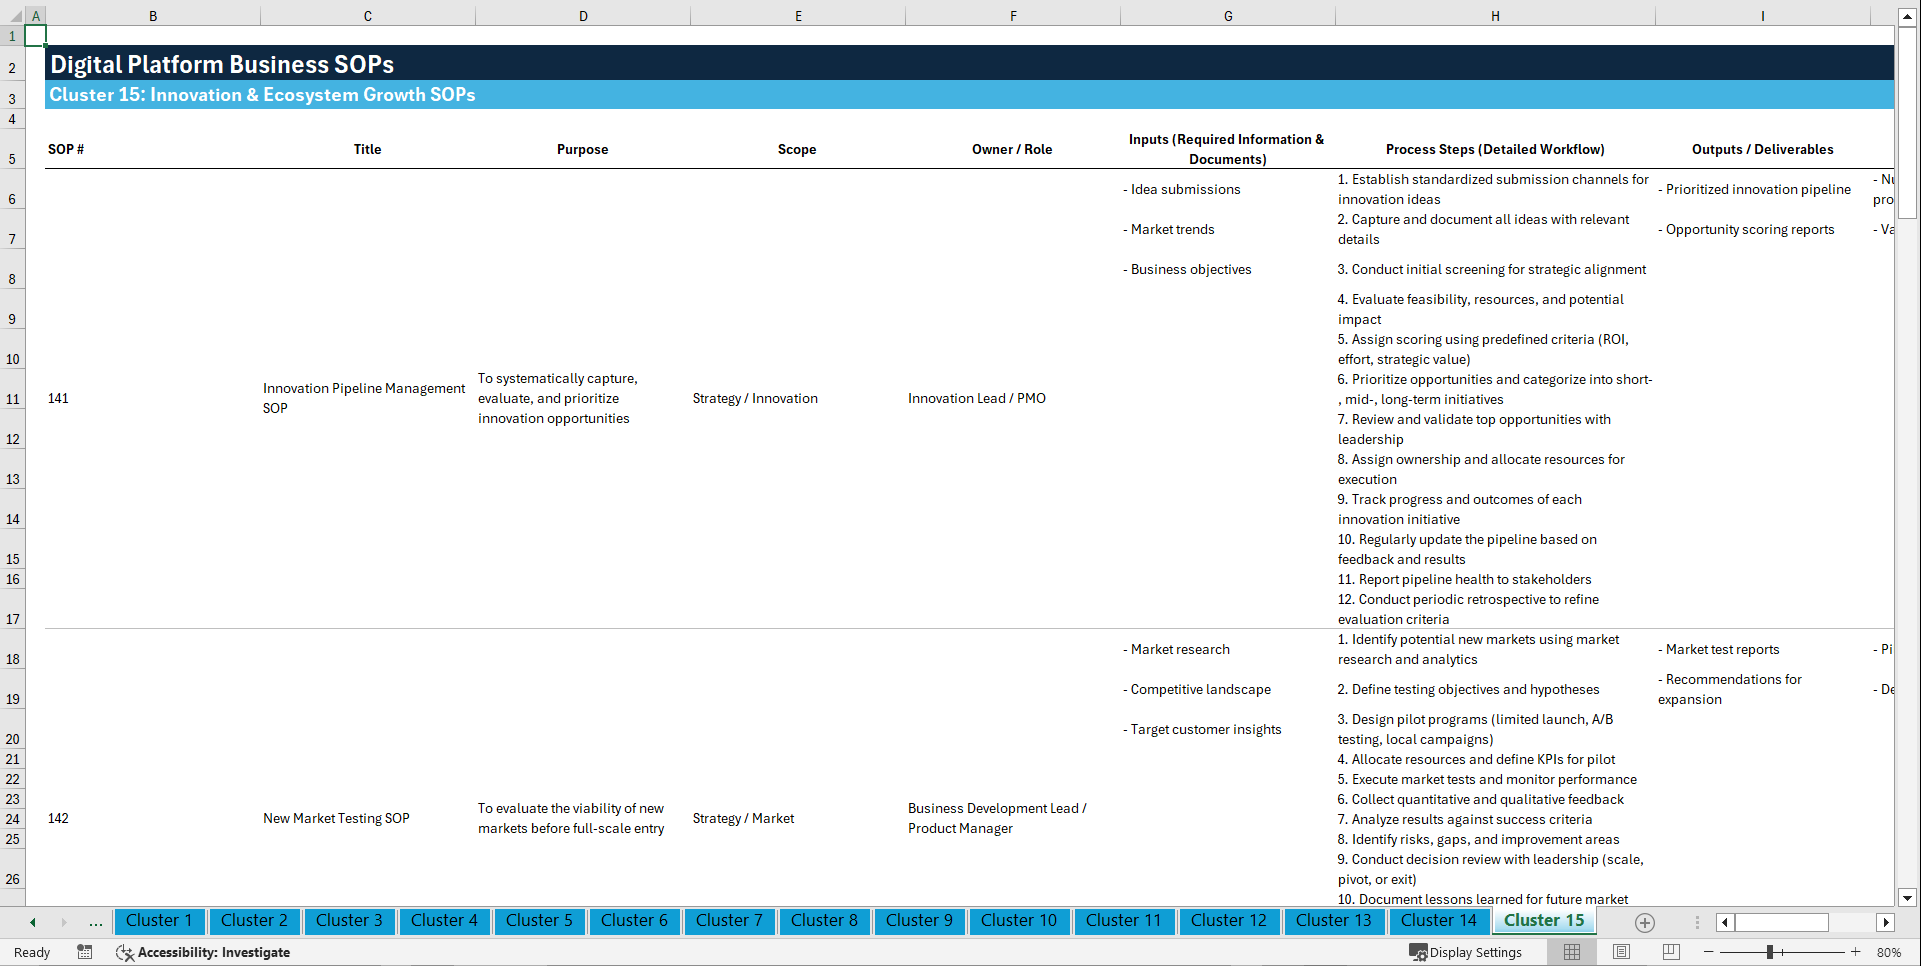
Task: Click the macro recording icon in status bar
Action: (x=85, y=952)
